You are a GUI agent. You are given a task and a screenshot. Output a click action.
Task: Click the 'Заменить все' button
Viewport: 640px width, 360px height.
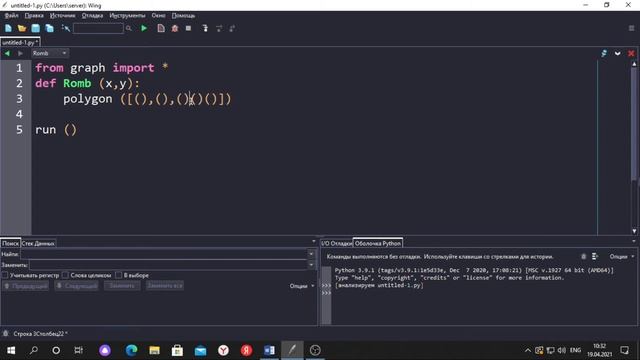(x=165, y=286)
